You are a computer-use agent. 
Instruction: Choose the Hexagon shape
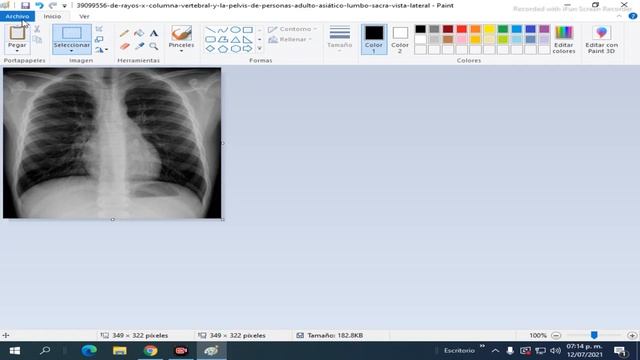pos(235,49)
